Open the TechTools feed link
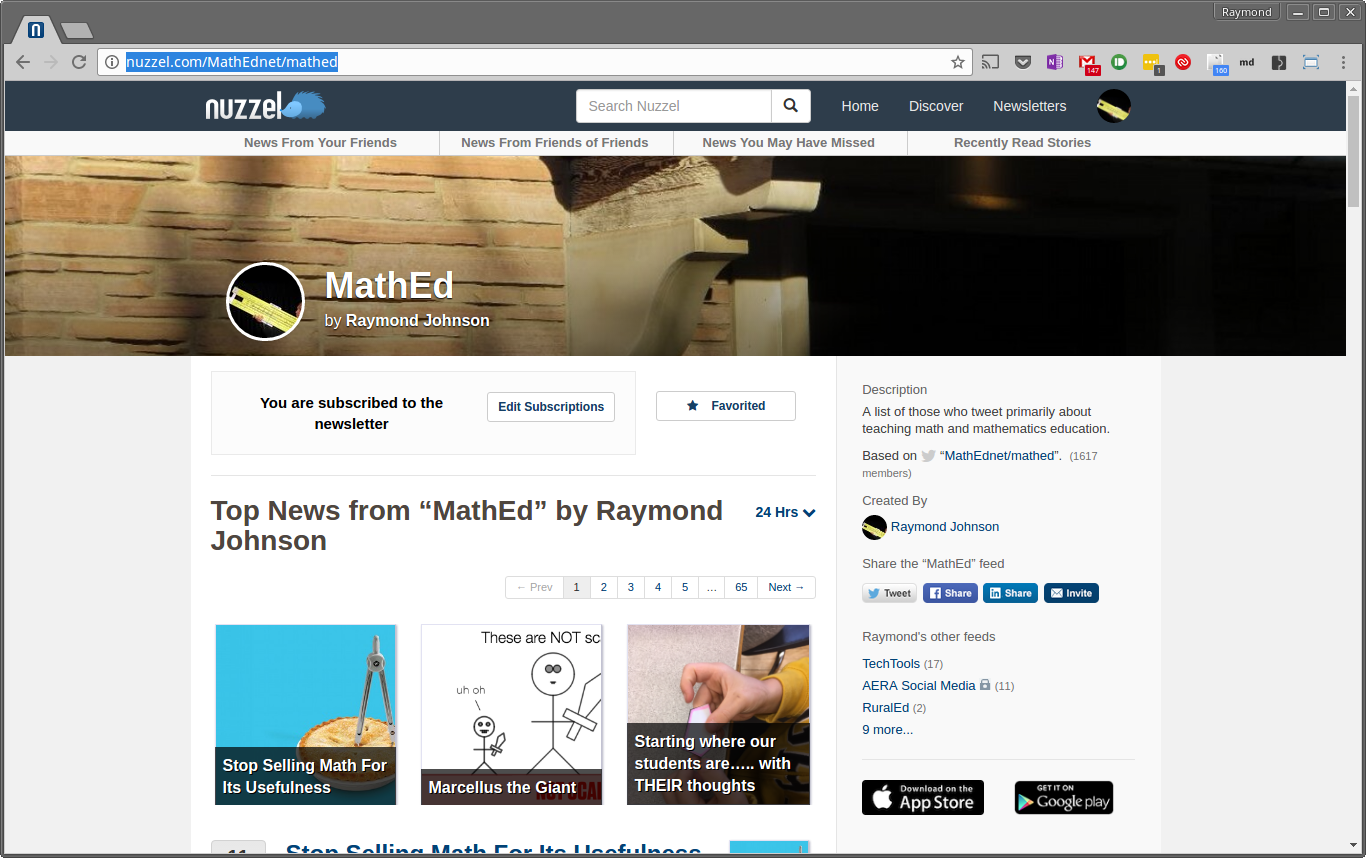The width and height of the screenshot is (1366, 858). tap(891, 664)
